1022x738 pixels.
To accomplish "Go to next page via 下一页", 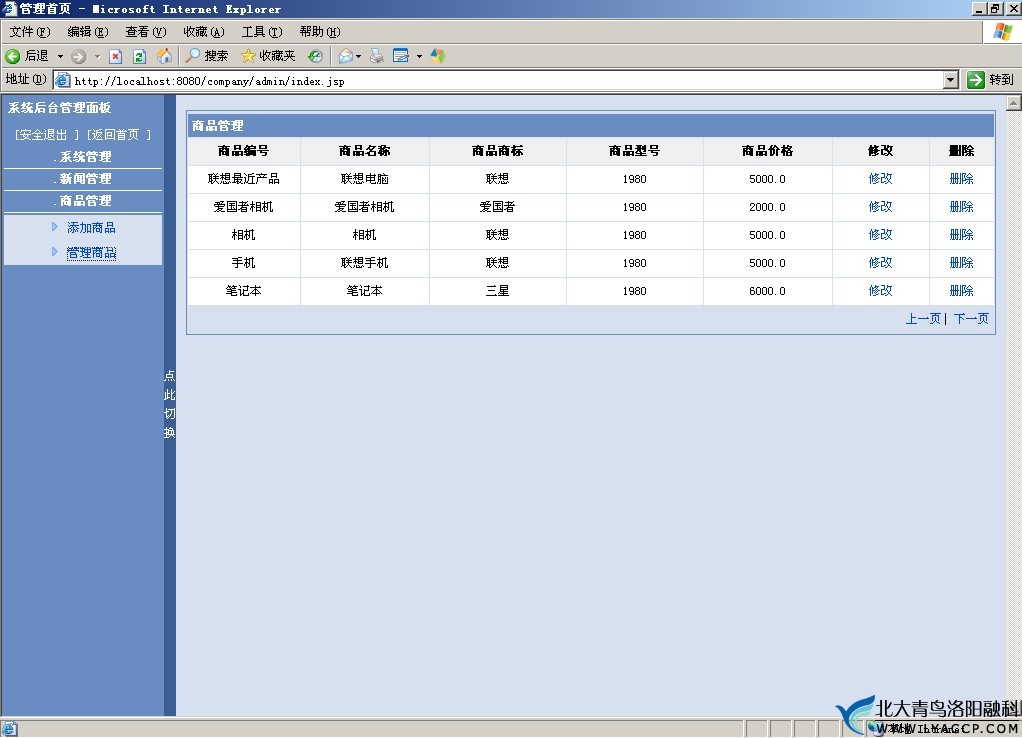I will pyautogui.click(x=971, y=319).
